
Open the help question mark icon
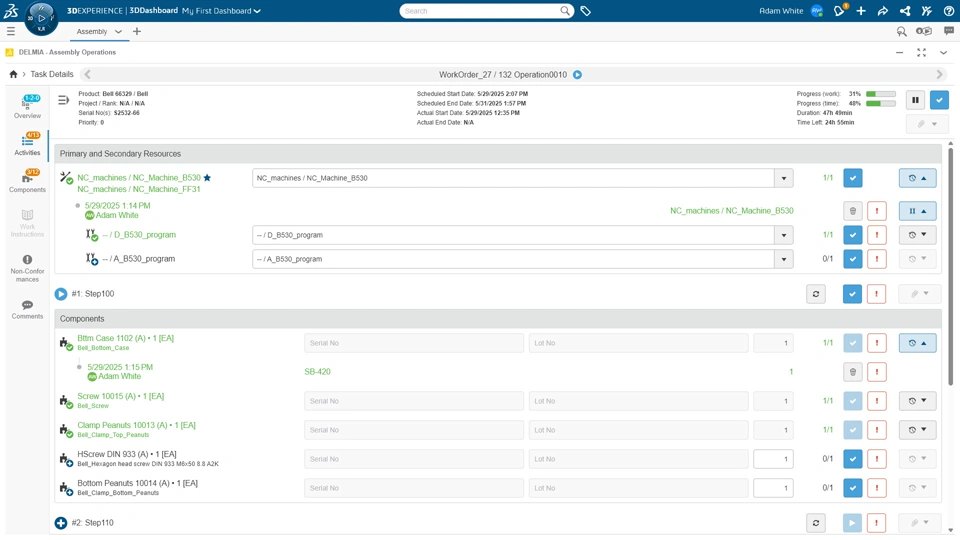pyautogui.click(x=948, y=11)
